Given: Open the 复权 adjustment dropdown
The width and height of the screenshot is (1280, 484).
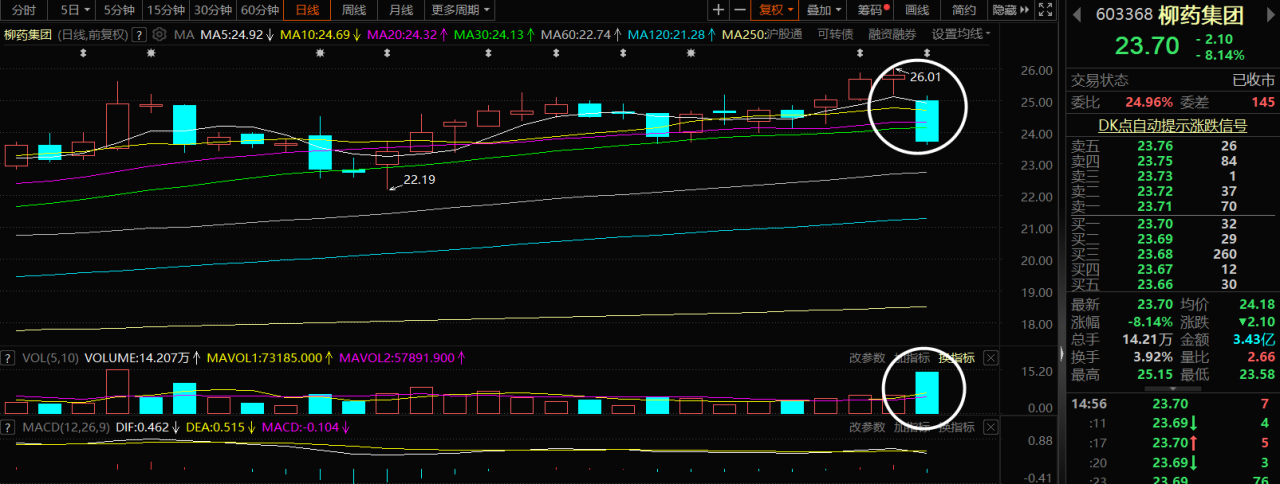Looking at the screenshot, I should coord(777,10).
